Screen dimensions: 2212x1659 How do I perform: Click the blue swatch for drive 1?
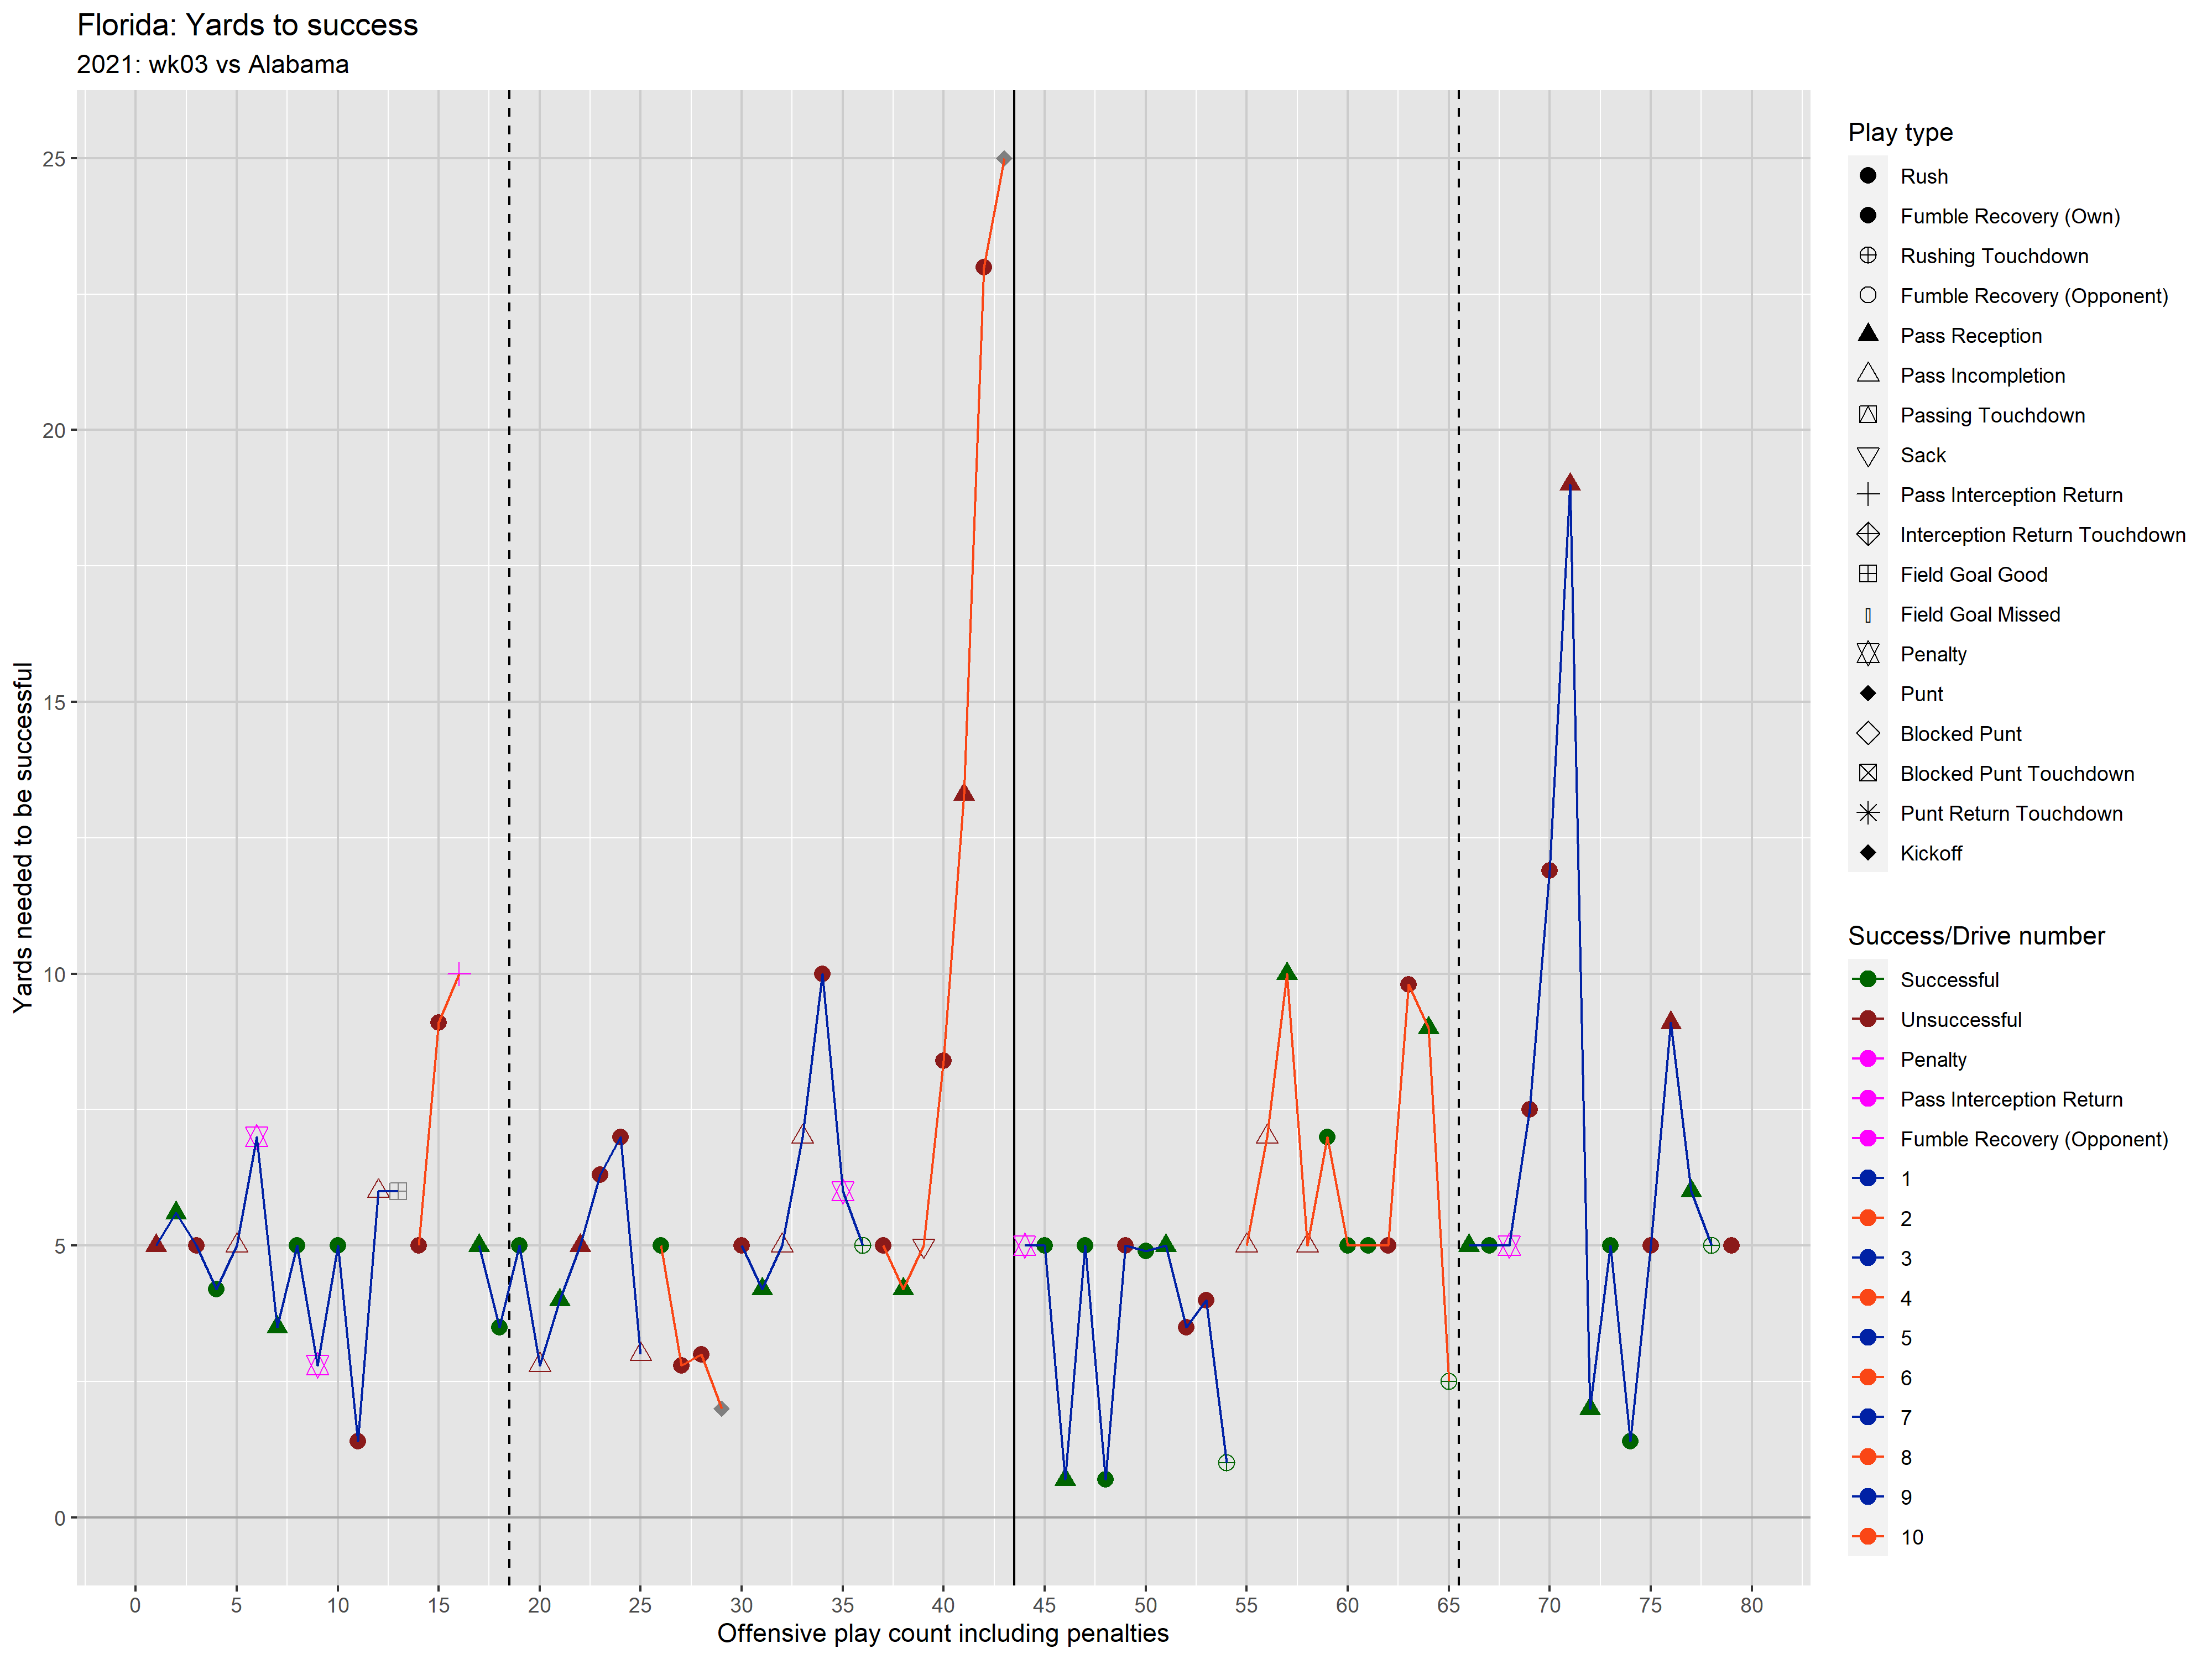pyautogui.click(x=1867, y=1178)
